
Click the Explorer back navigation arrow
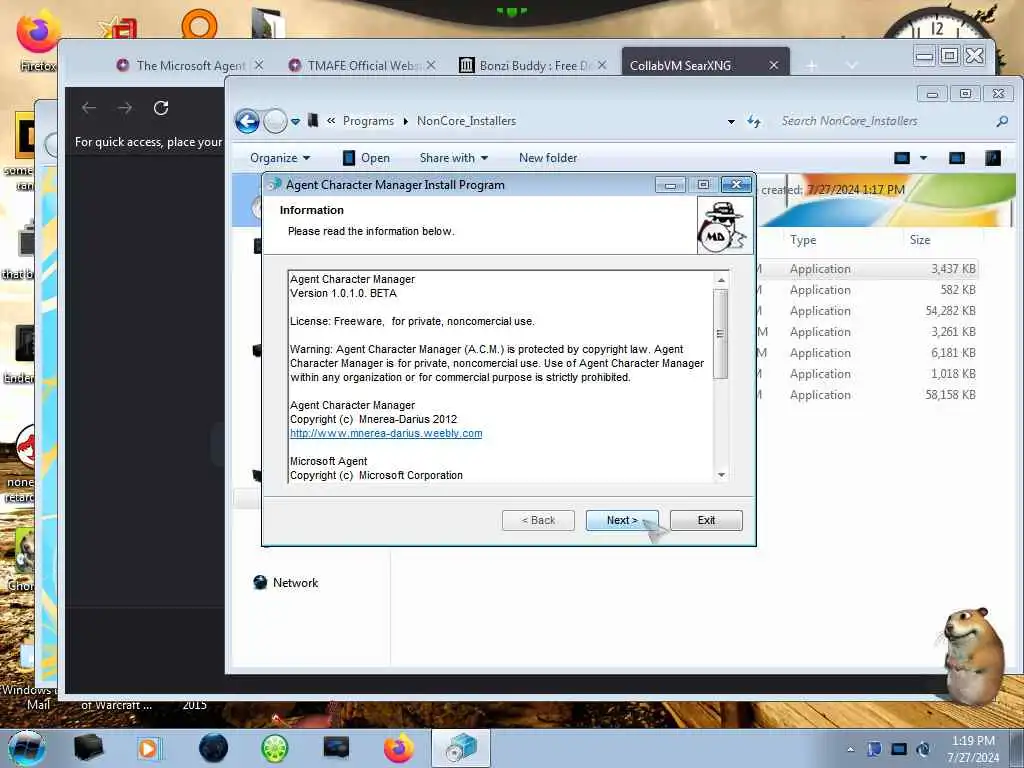(x=248, y=121)
